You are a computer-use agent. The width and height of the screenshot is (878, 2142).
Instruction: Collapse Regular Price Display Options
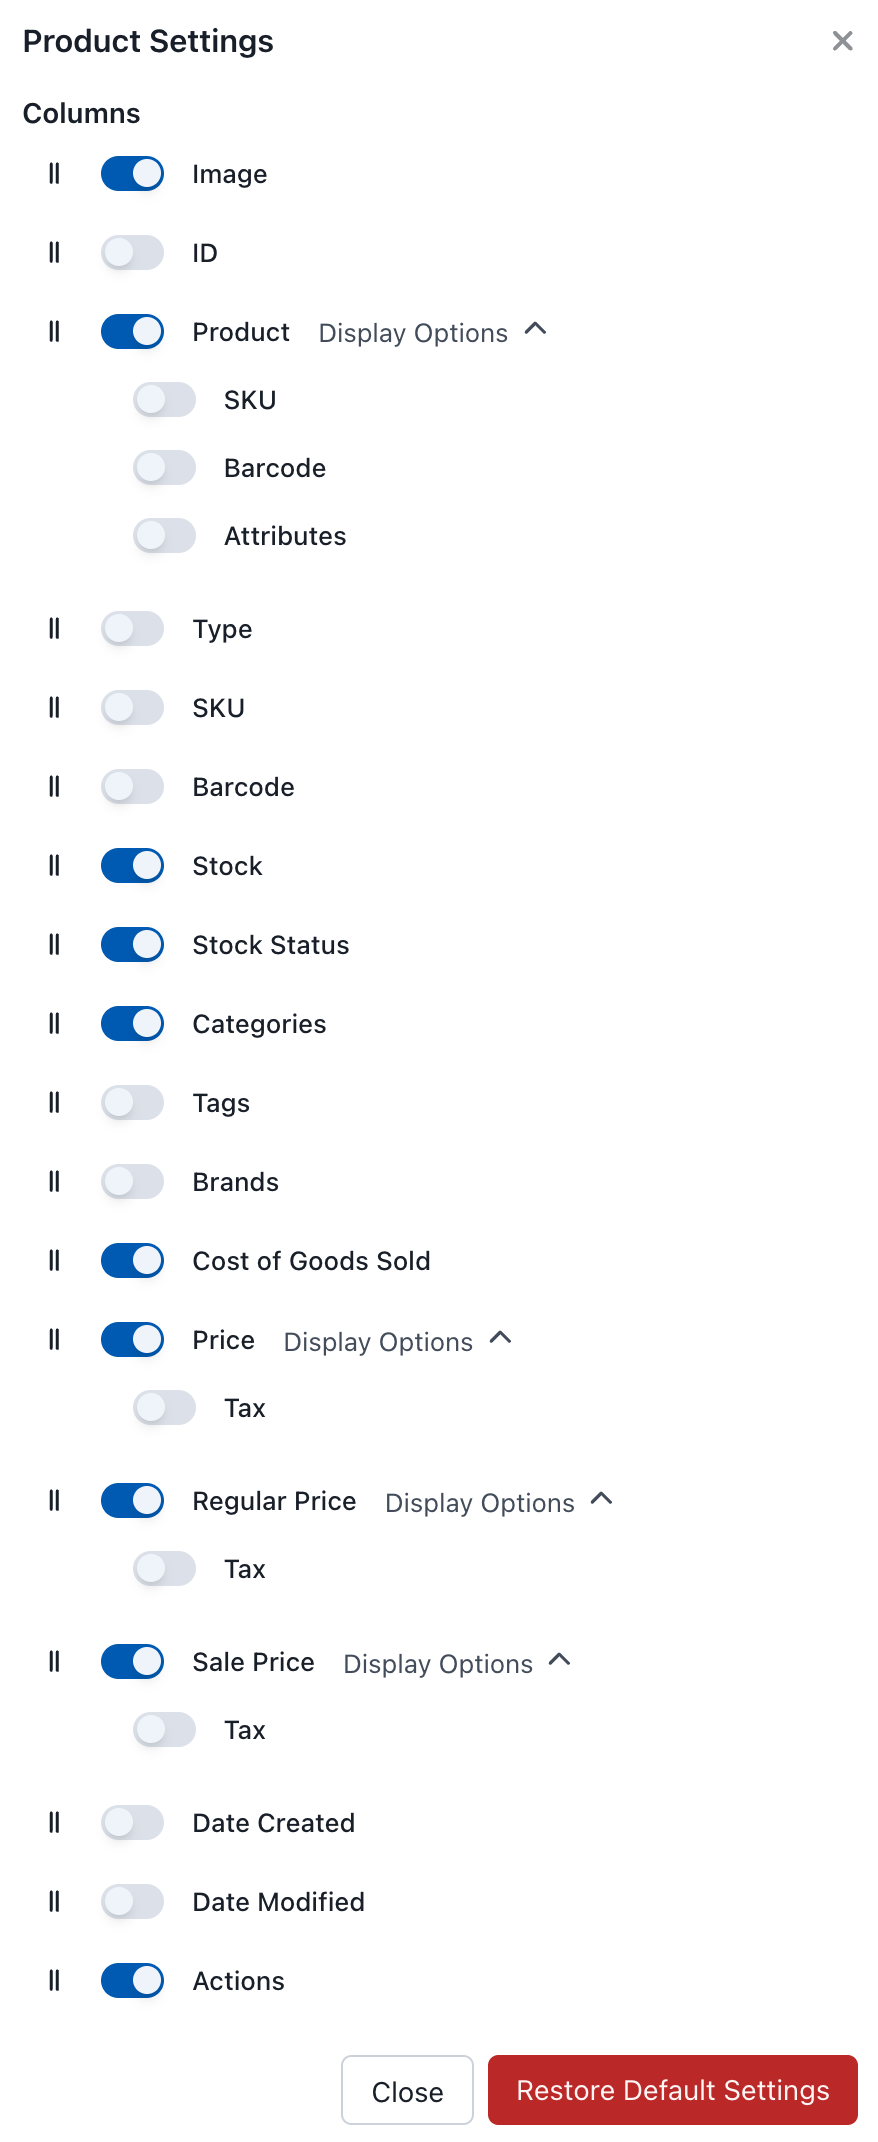coord(602,1499)
